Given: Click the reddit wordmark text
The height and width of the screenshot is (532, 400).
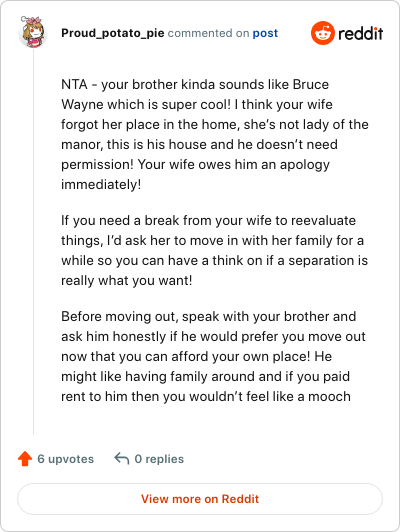Looking at the screenshot, I should 361,33.
